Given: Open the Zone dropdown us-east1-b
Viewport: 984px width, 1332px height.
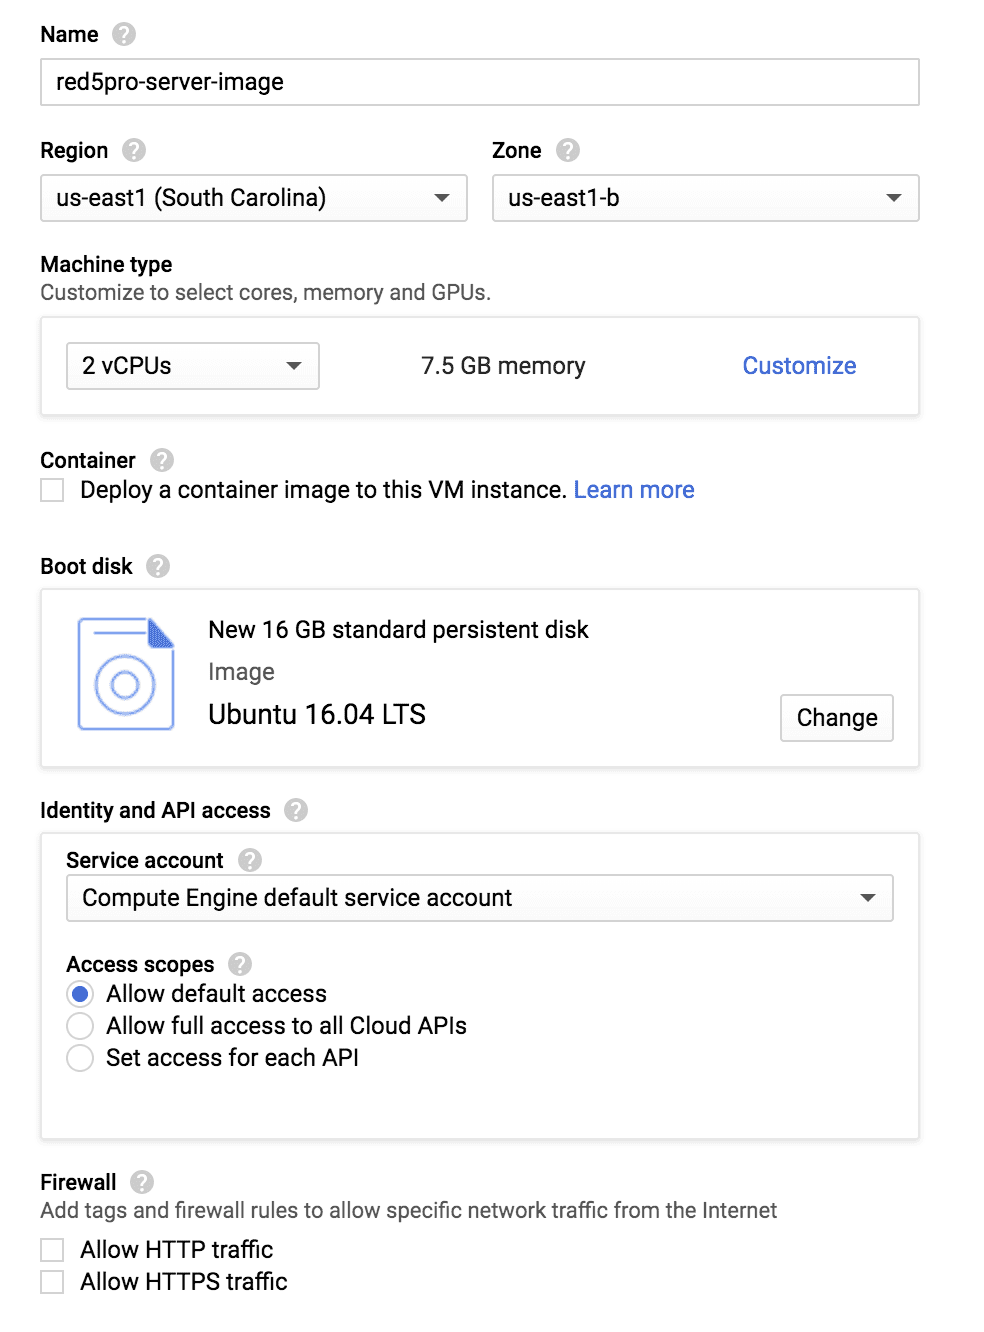Looking at the screenshot, I should (x=706, y=198).
